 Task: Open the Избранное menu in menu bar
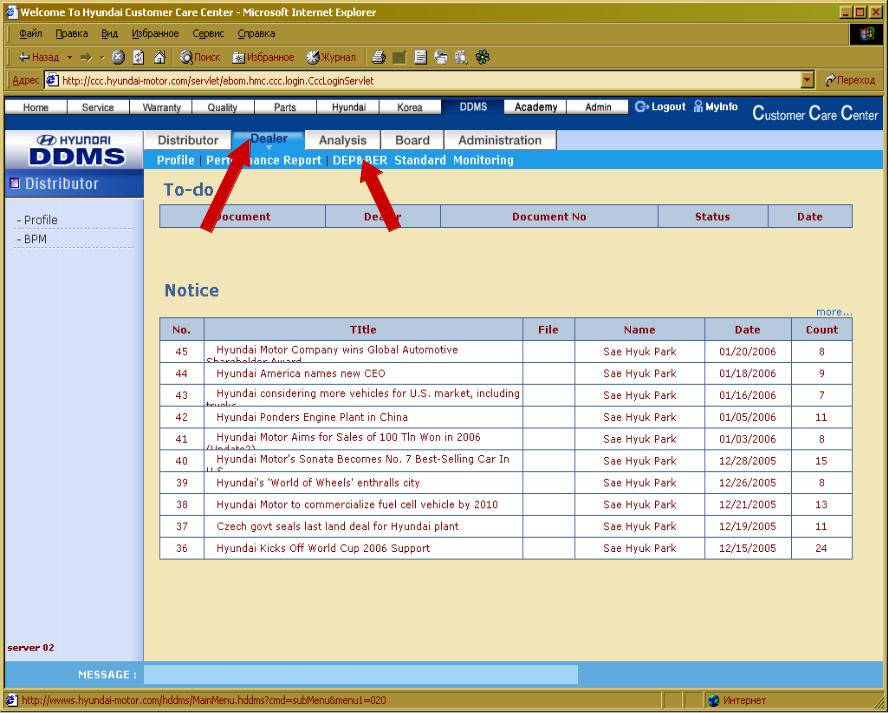(155, 33)
